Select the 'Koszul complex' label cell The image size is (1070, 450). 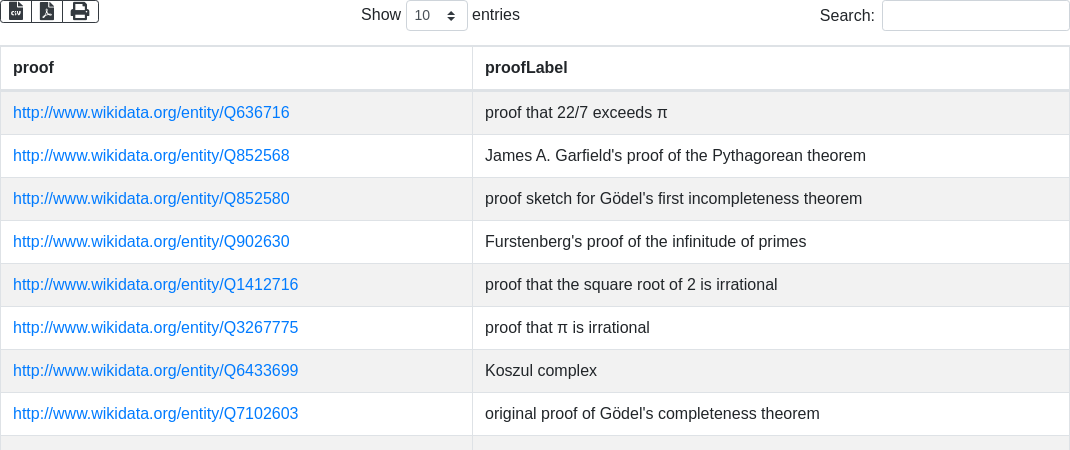[x=541, y=371]
